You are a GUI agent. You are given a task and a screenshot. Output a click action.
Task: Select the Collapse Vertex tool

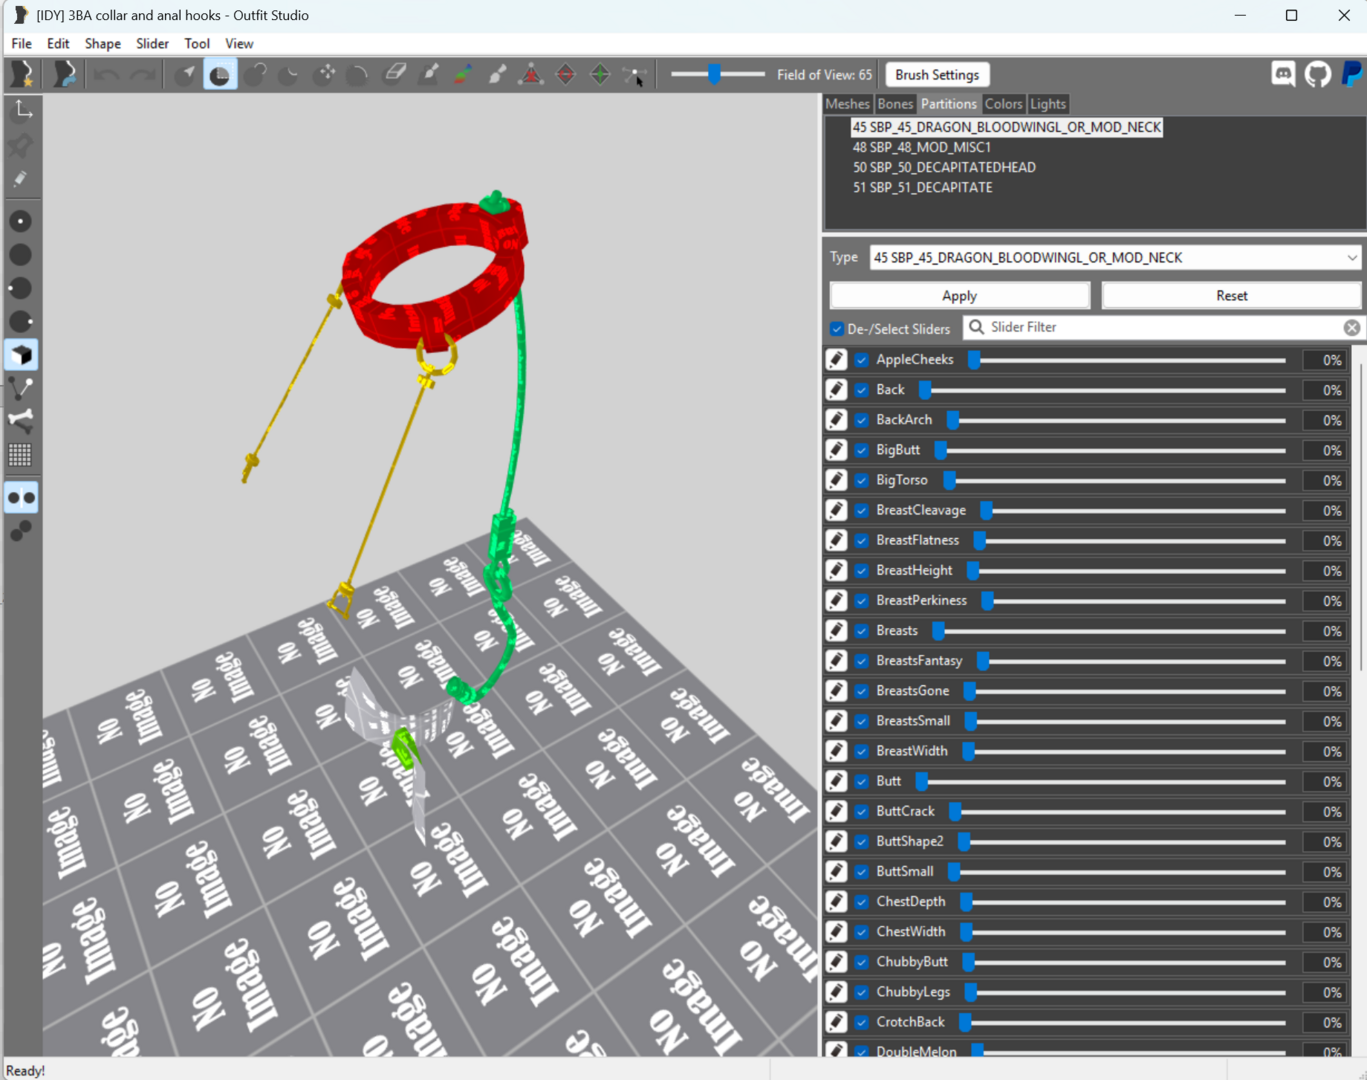click(x=531, y=75)
